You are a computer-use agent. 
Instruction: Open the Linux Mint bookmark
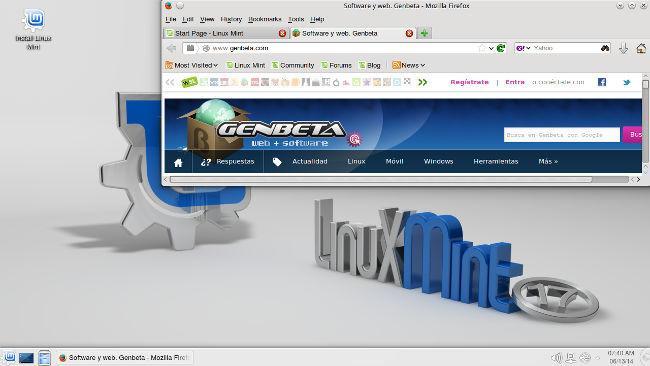(x=245, y=65)
